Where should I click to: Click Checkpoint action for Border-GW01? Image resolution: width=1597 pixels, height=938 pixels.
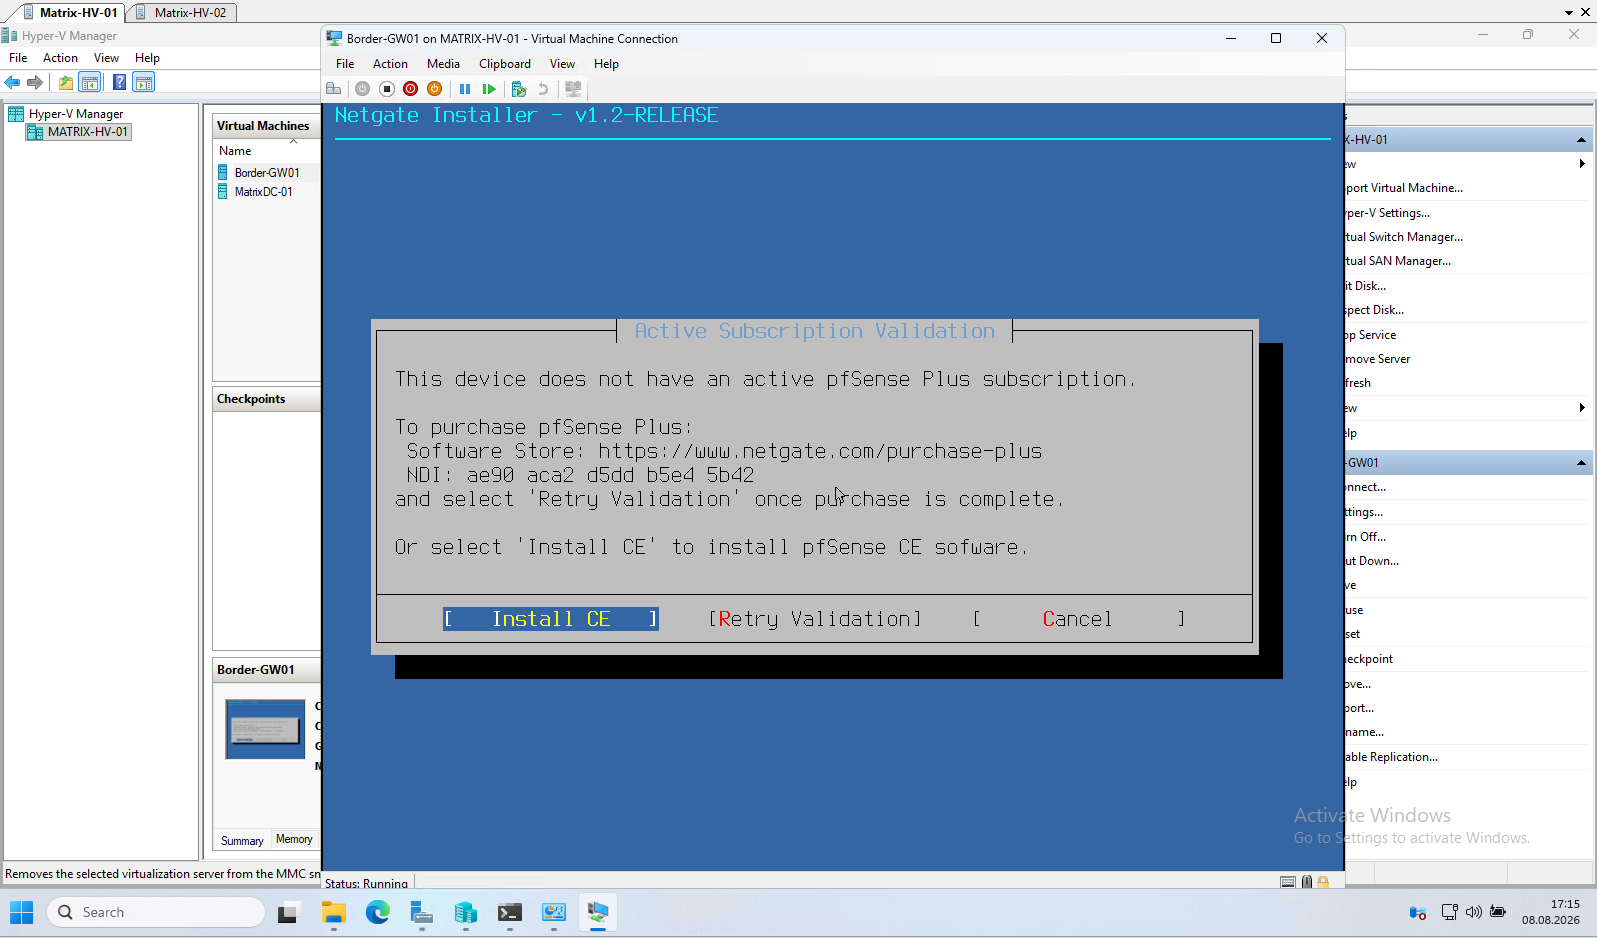coord(1369,659)
